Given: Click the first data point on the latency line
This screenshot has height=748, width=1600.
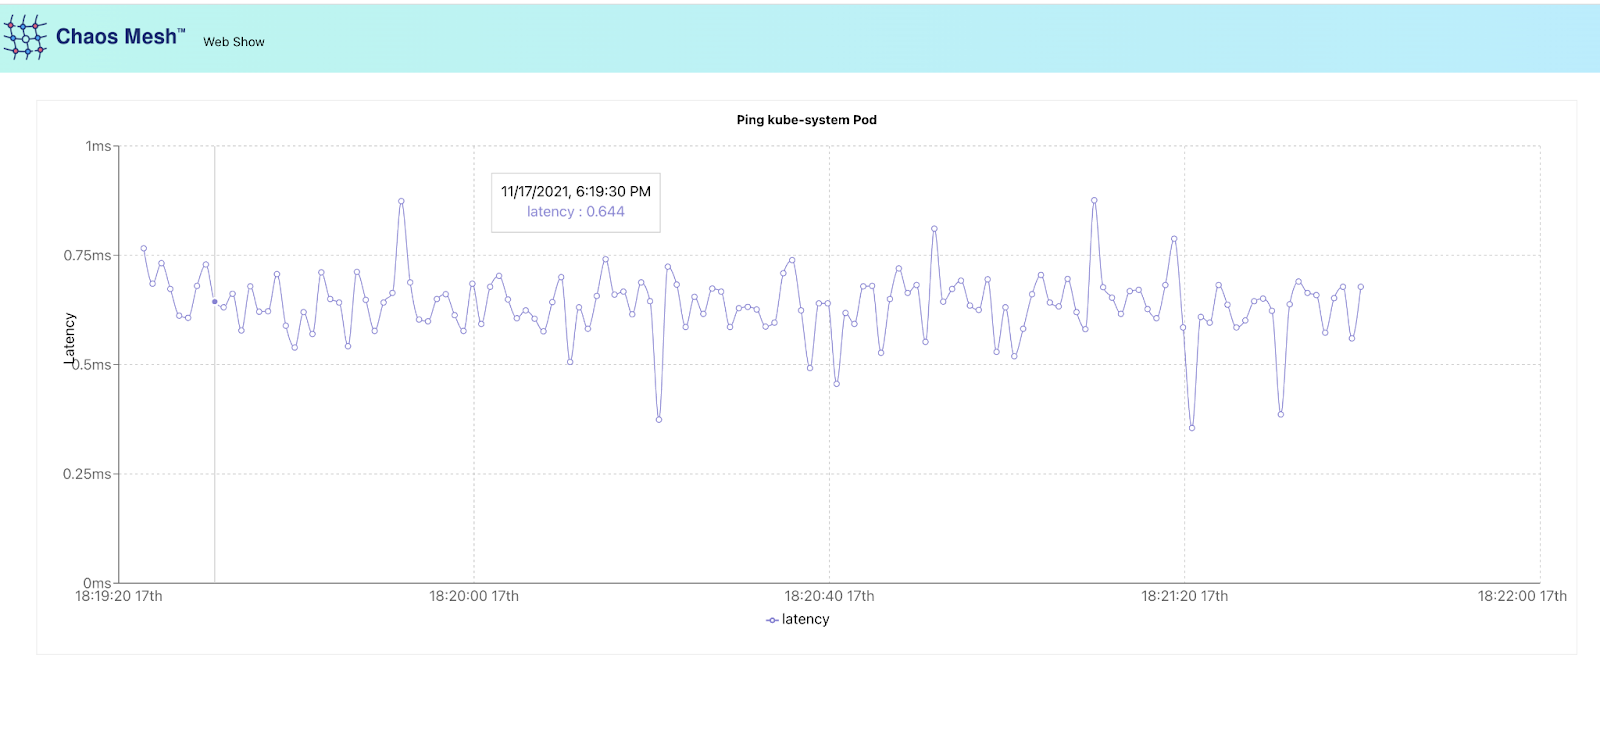Looking at the screenshot, I should pos(144,249).
